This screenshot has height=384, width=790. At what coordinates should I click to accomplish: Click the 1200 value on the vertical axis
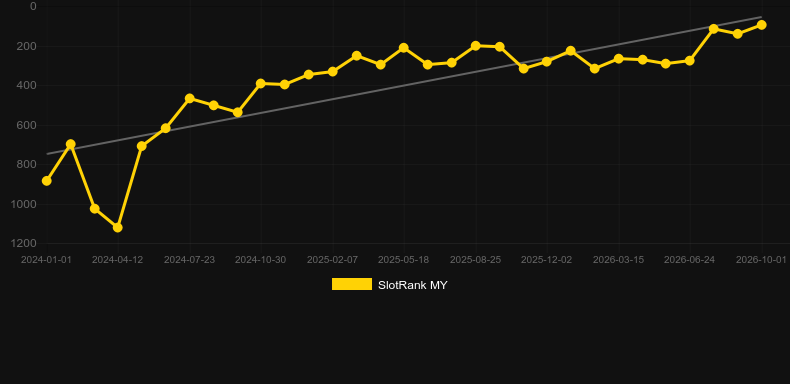(x=24, y=243)
